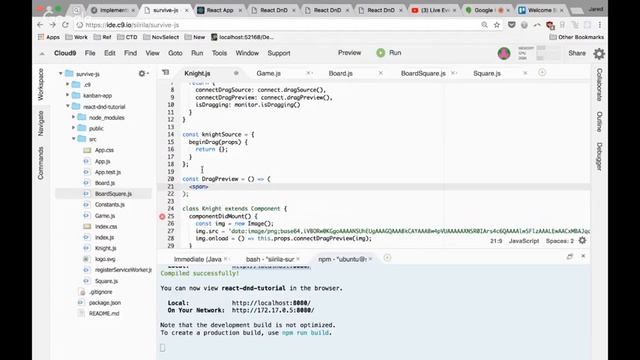Open the Debugger side panel
This screenshot has width=640, height=360.
tap(599, 156)
